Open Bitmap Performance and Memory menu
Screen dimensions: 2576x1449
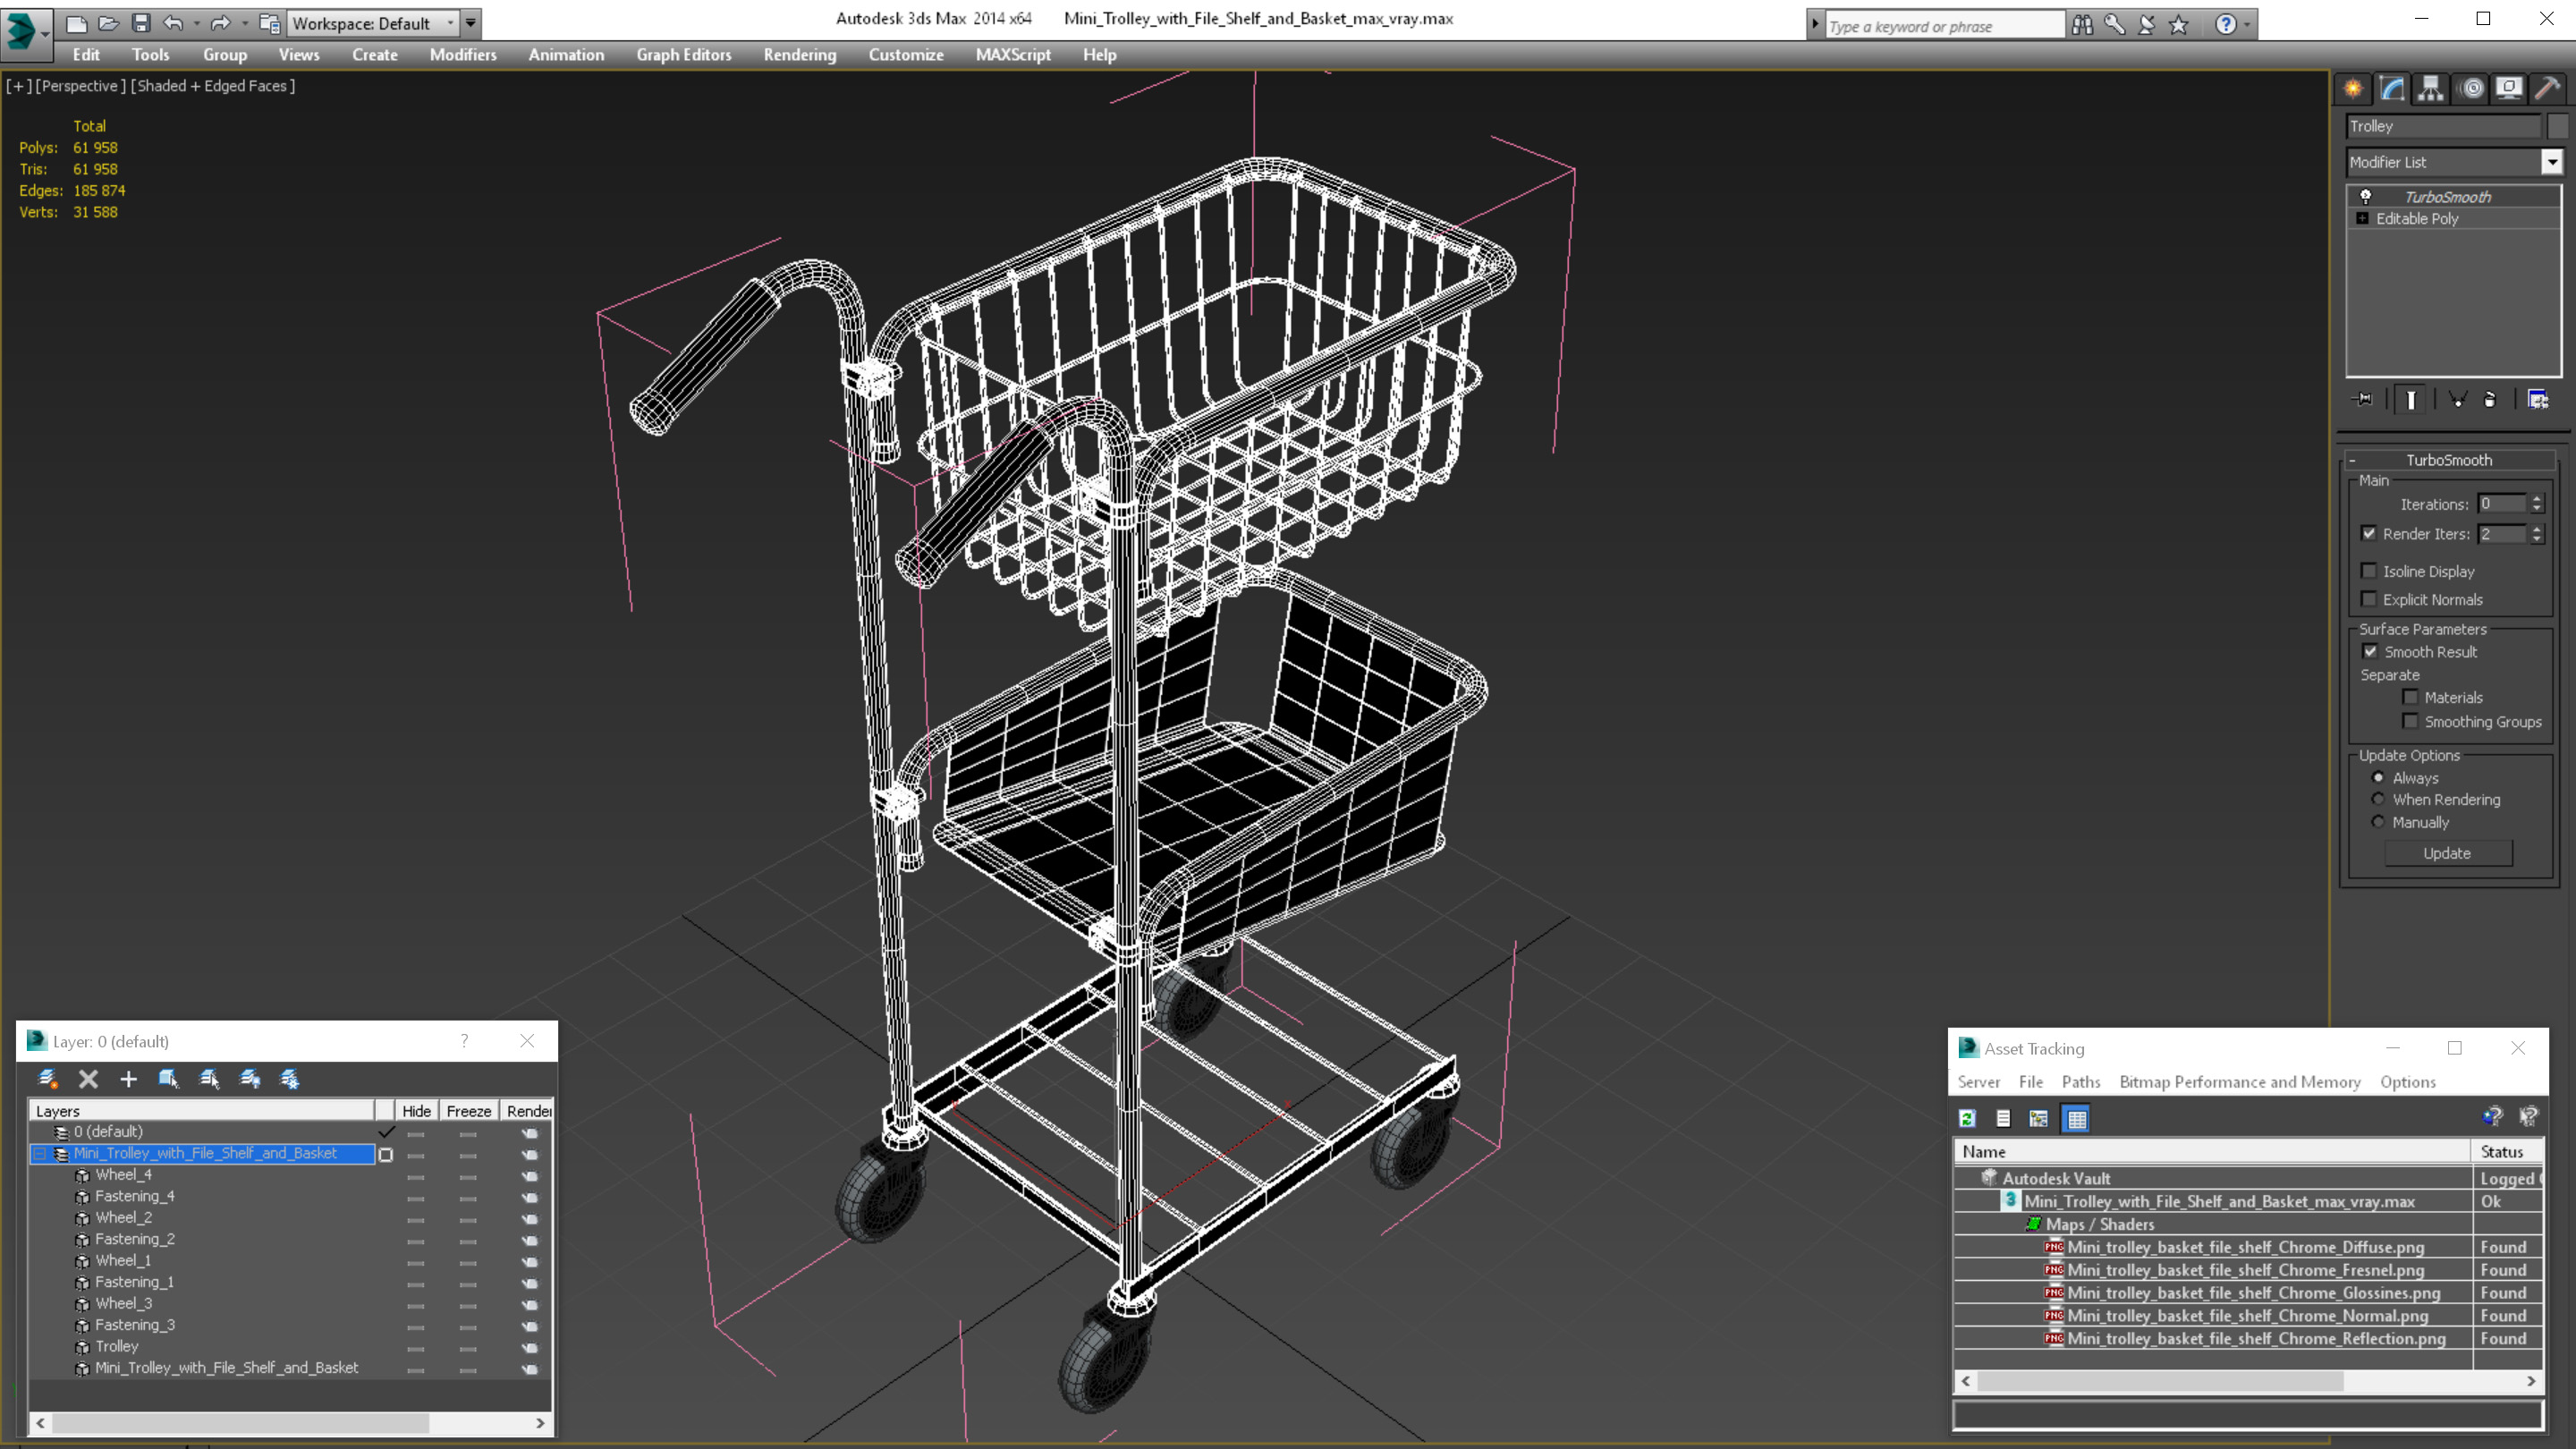pos(2240,1083)
